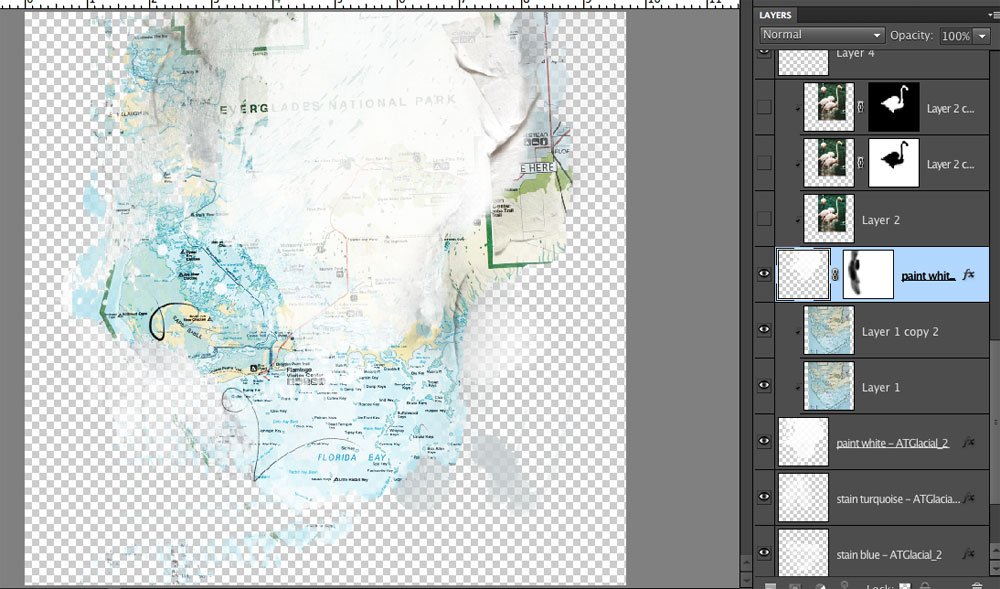Select the stain turquoise layer thumbnail
This screenshot has width=1000, height=589.
click(x=804, y=498)
